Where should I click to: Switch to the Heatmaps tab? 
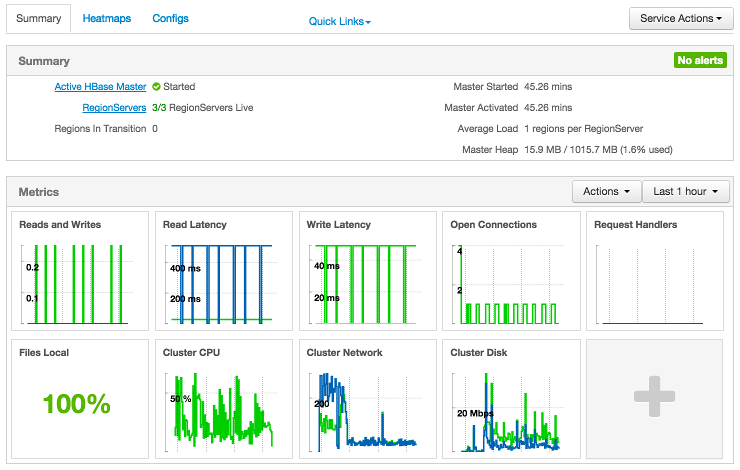click(107, 18)
